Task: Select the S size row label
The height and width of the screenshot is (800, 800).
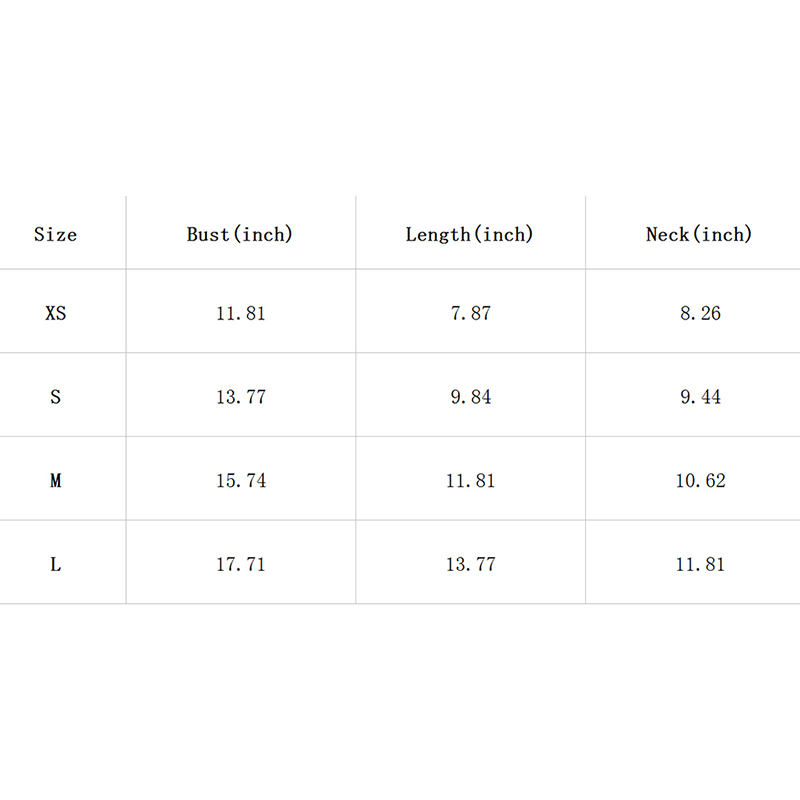Action: (x=55, y=397)
